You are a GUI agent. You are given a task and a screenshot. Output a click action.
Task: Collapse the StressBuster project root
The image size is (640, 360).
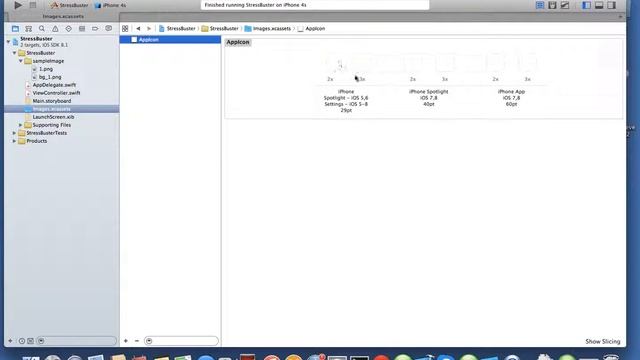coord(8,41)
